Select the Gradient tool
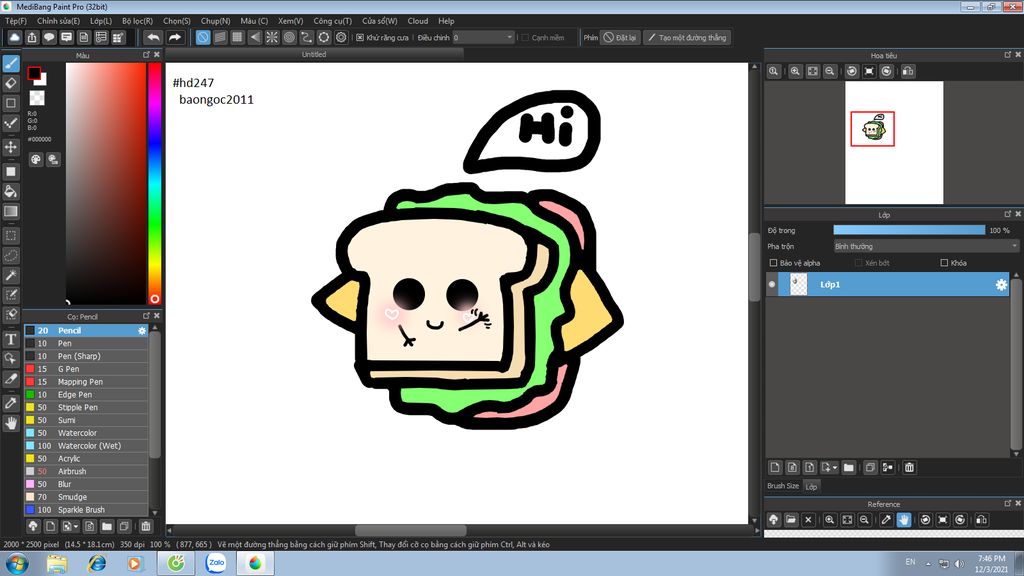Screen dimensions: 1024x576 (11, 211)
